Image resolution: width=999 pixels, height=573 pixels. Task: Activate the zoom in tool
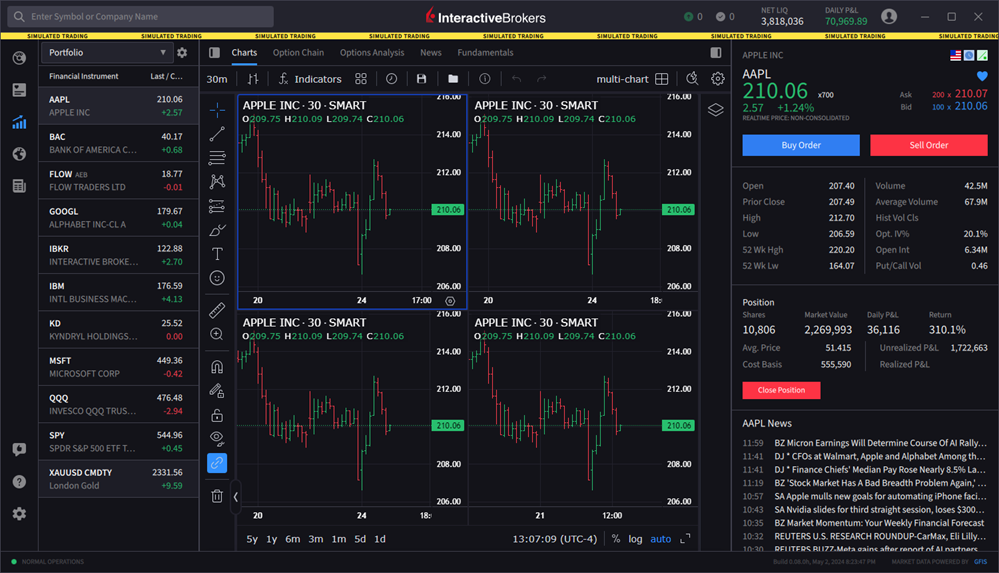[x=217, y=335]
